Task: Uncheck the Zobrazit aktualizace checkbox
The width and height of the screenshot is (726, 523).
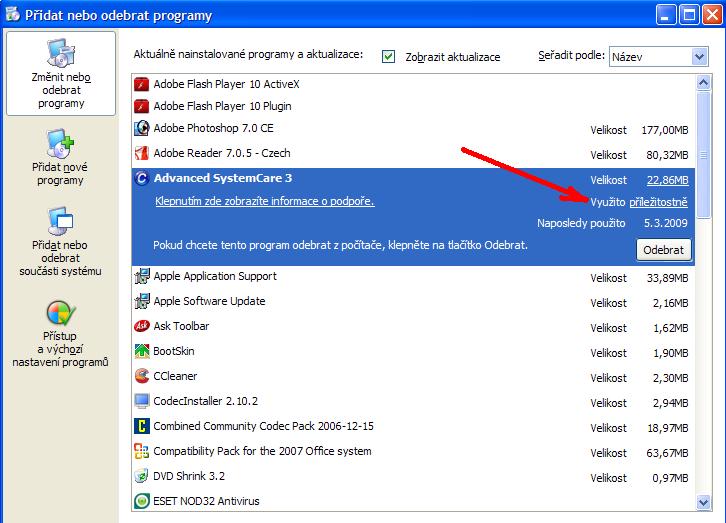Action: tap(388, 56)
